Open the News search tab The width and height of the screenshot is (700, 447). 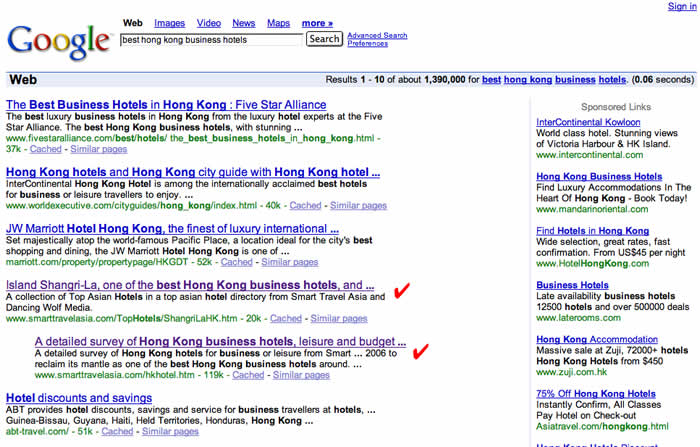tap(243, 23)
